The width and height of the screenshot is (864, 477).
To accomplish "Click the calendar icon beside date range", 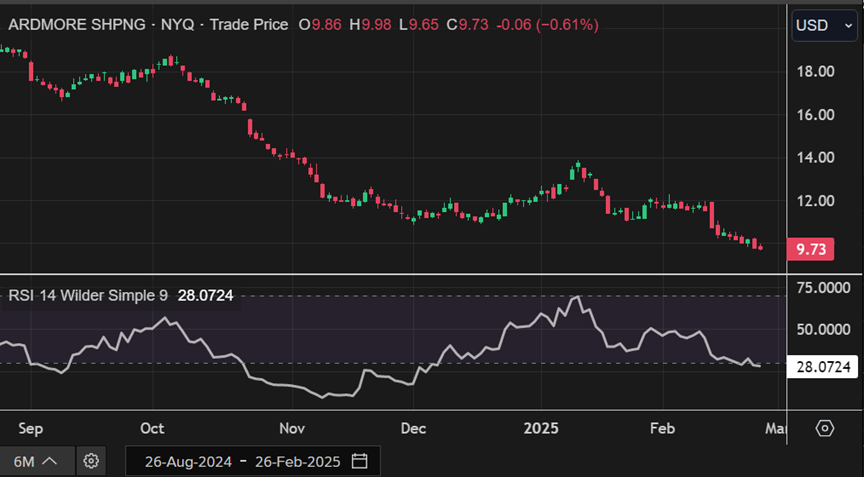I will coord(360,461).
